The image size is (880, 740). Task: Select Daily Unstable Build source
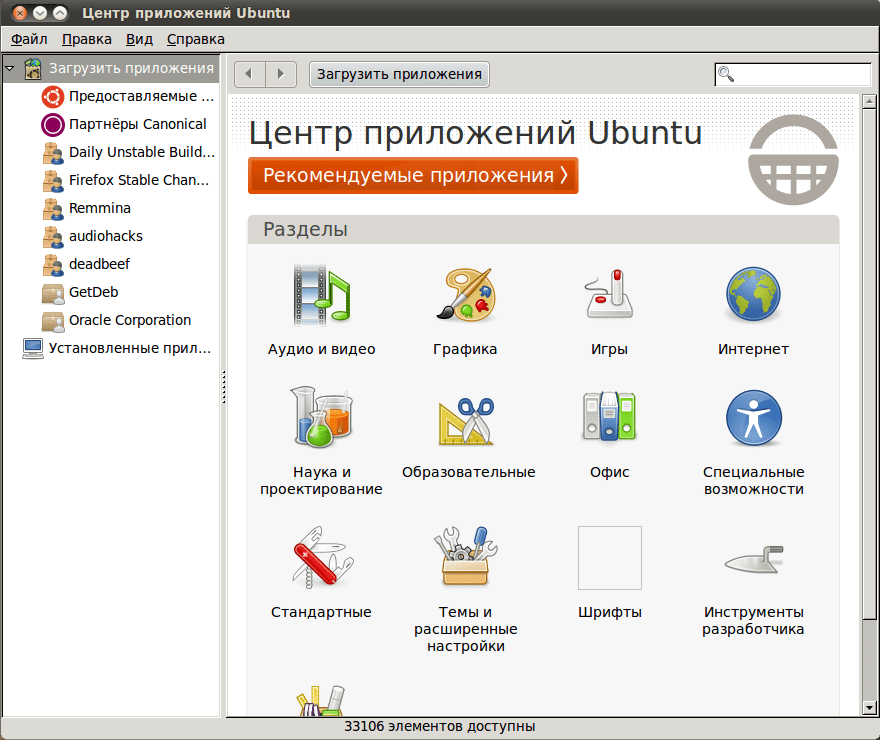111,153
